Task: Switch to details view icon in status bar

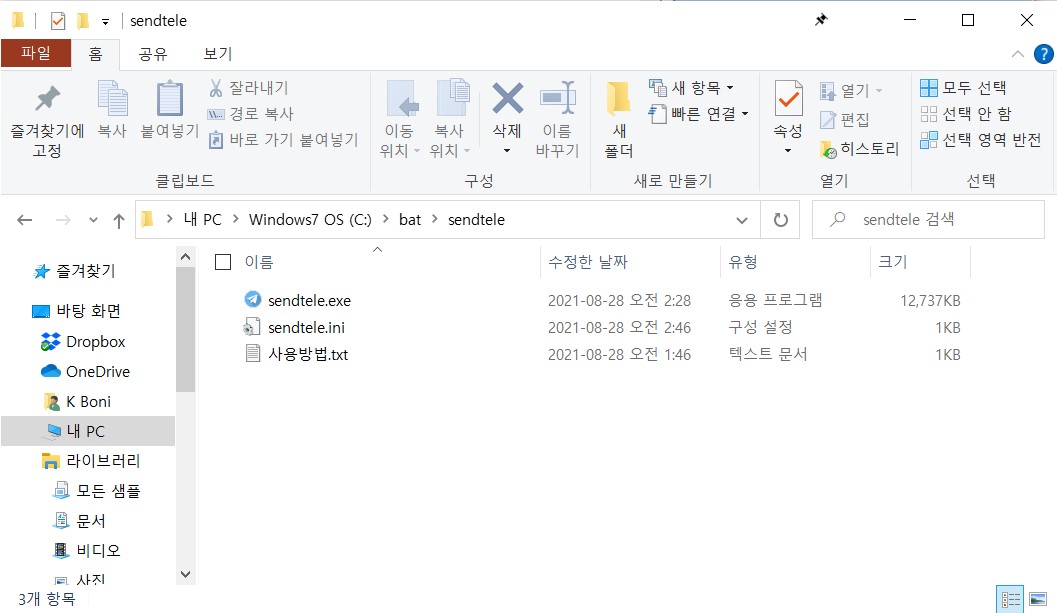Action: (x=1010, y=600)
